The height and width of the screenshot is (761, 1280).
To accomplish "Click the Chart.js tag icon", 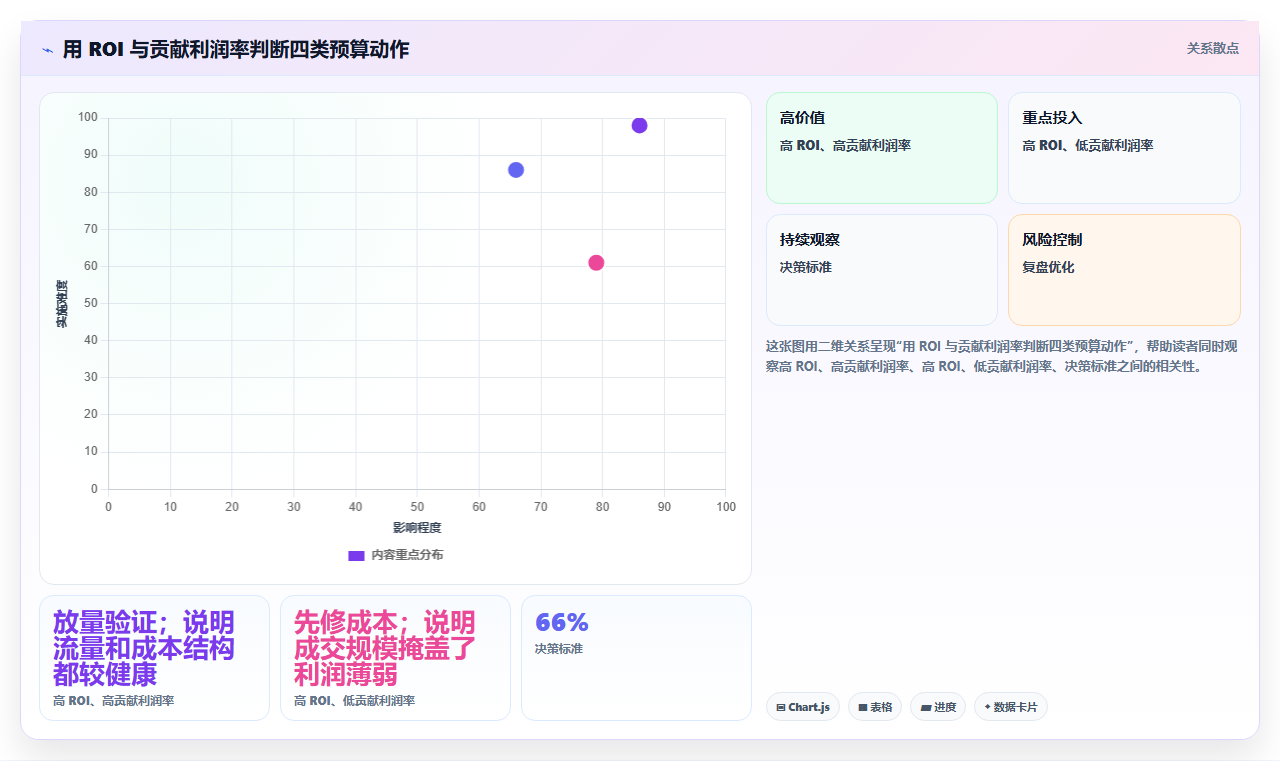I will (781, 708).
